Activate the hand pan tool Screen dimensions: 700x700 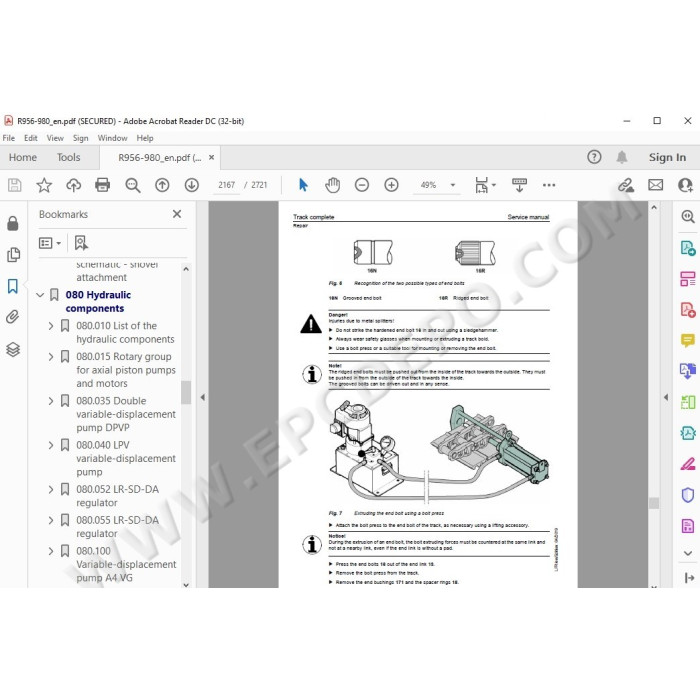click(x=333, y=185)
